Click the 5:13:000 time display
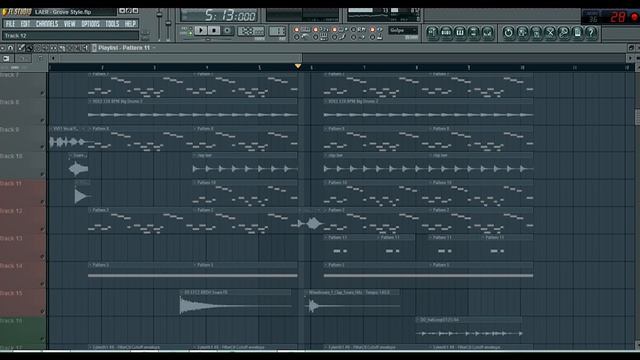The image size is (640, 360). tap(219, 16)
